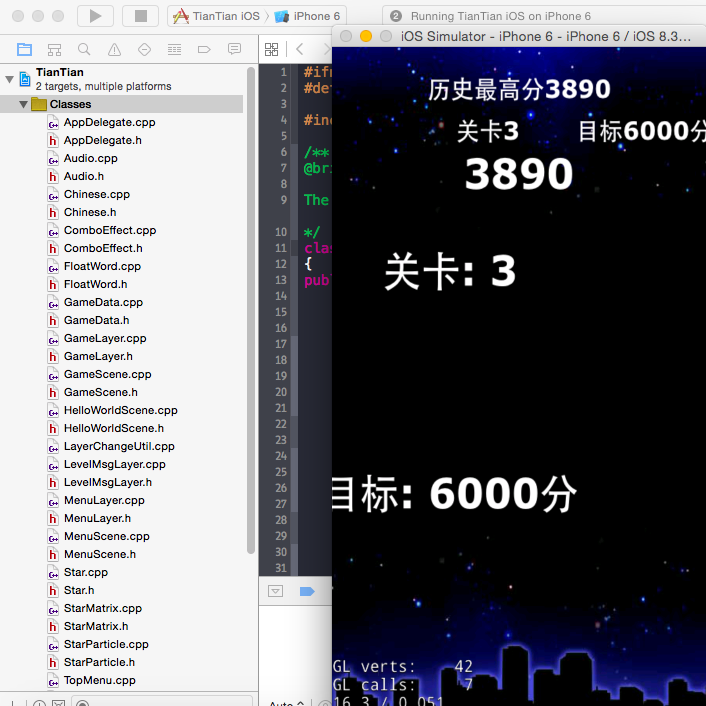The image size is (706, 706).
Task: Click the 历史最高分3890 label in simulator
Action: click(519, 90)
